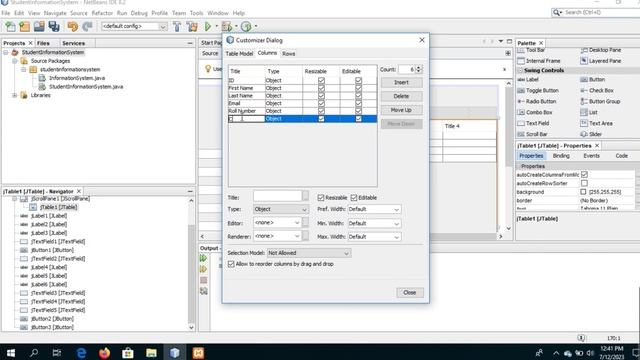
Task: Click the New Project toolbar icon
Action: click(x=24, y=27)
